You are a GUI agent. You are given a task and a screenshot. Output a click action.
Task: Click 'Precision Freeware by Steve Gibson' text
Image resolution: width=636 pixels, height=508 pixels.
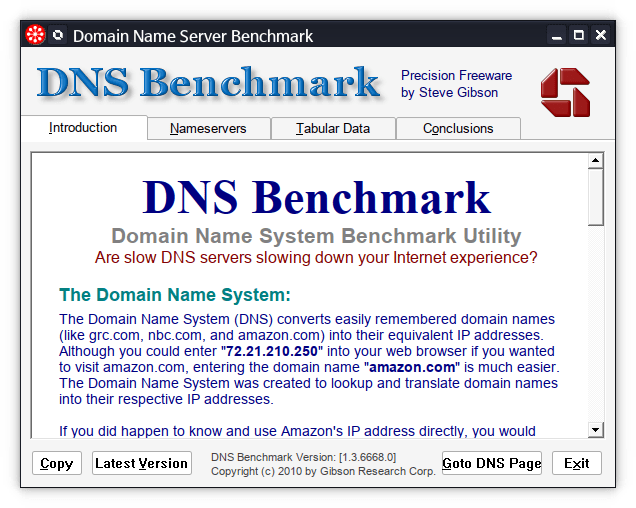[x=456, y=84]
